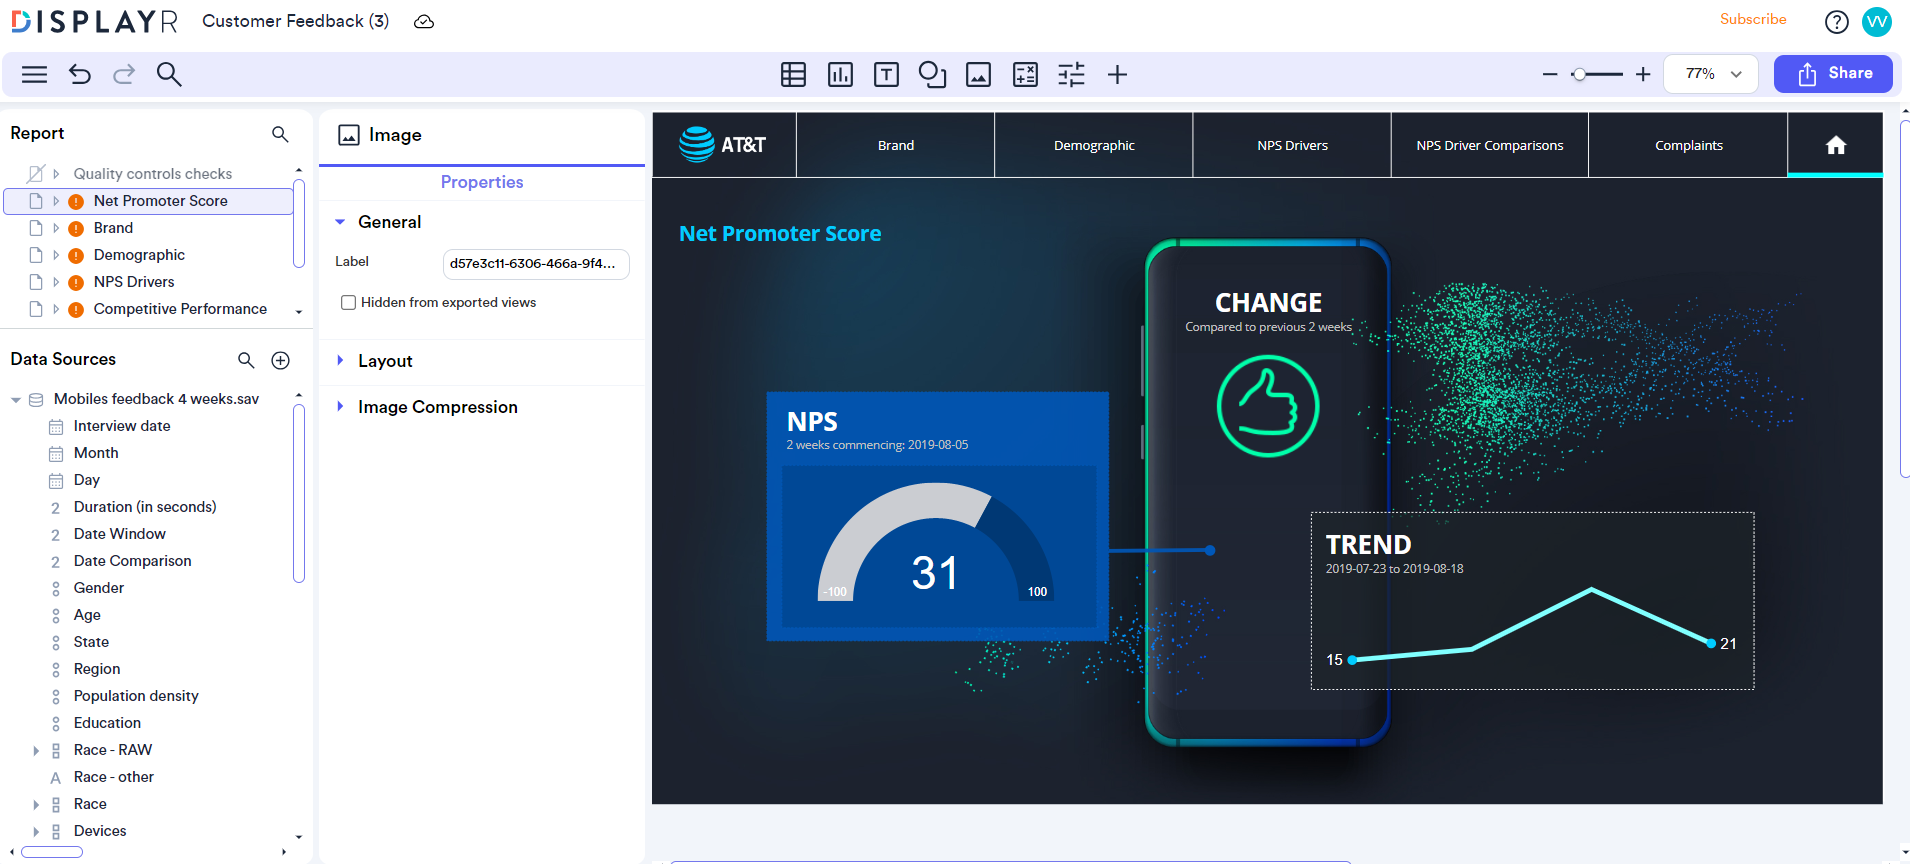This screenshot has width=1910, height=864.
Task: Check the cloud save status icon
Action: pyautogui.click(x=424, y=22)
